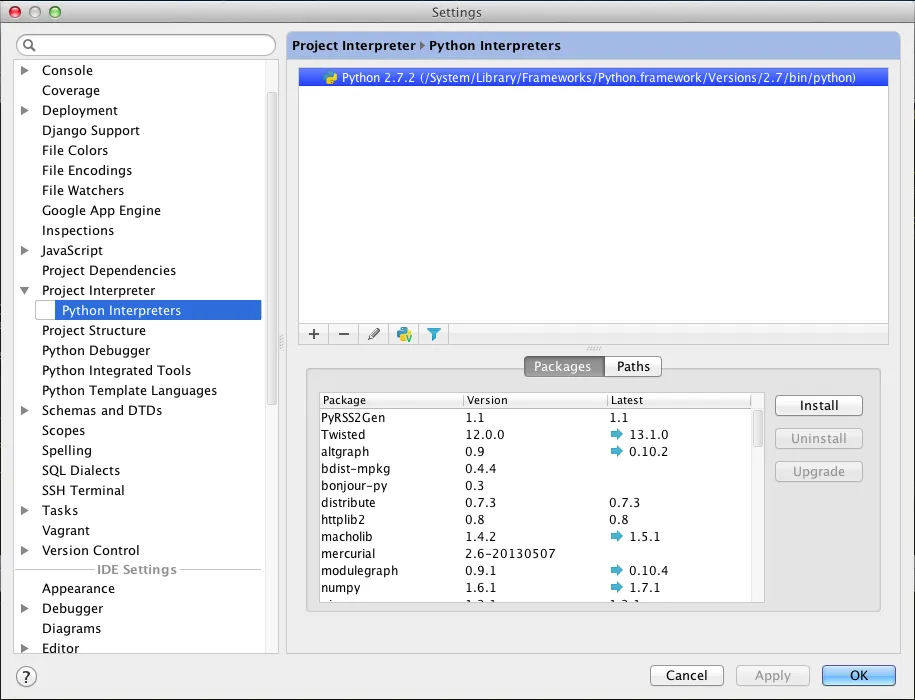Focus the settings search field
Screen dimensions: 915x700
pos(146,45)
